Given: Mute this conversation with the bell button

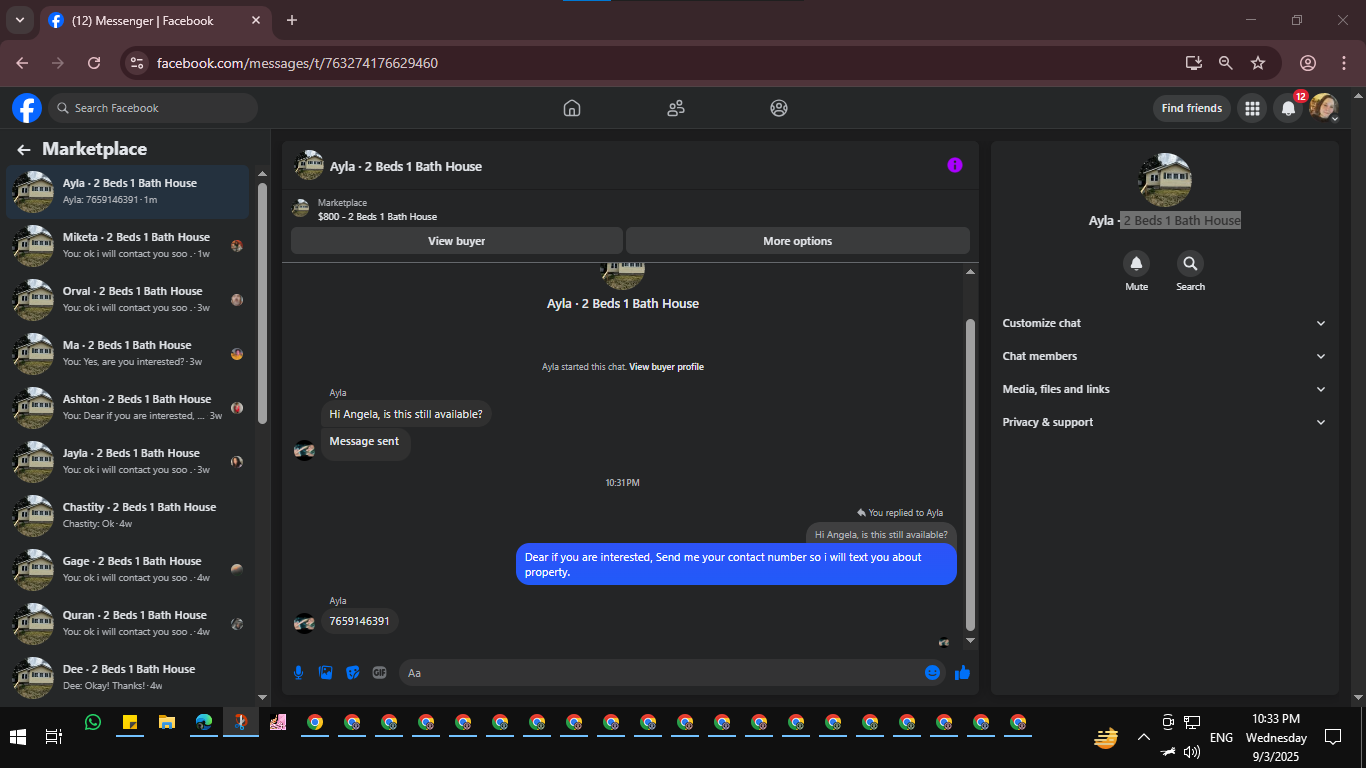Looking at the screenshot, I should click(1136, 264).
